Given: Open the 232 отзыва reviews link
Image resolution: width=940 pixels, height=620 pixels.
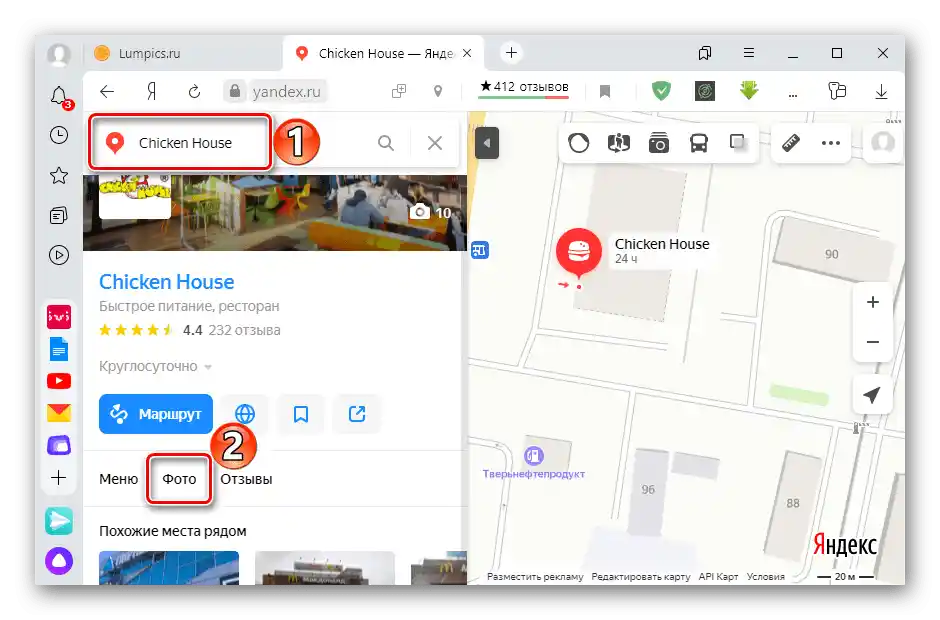Looking at the screenshot, I should pyautogui.click(x=245, y=330).
